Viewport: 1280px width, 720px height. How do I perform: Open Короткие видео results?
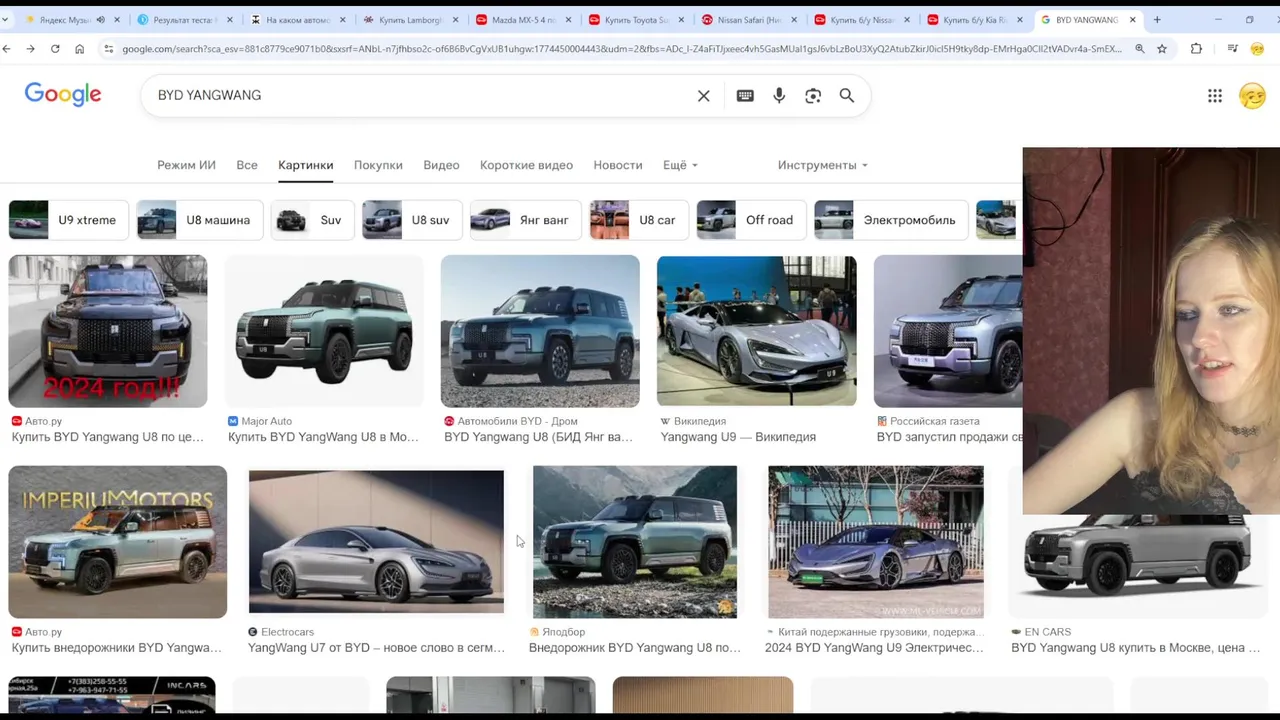pos(526,165)
